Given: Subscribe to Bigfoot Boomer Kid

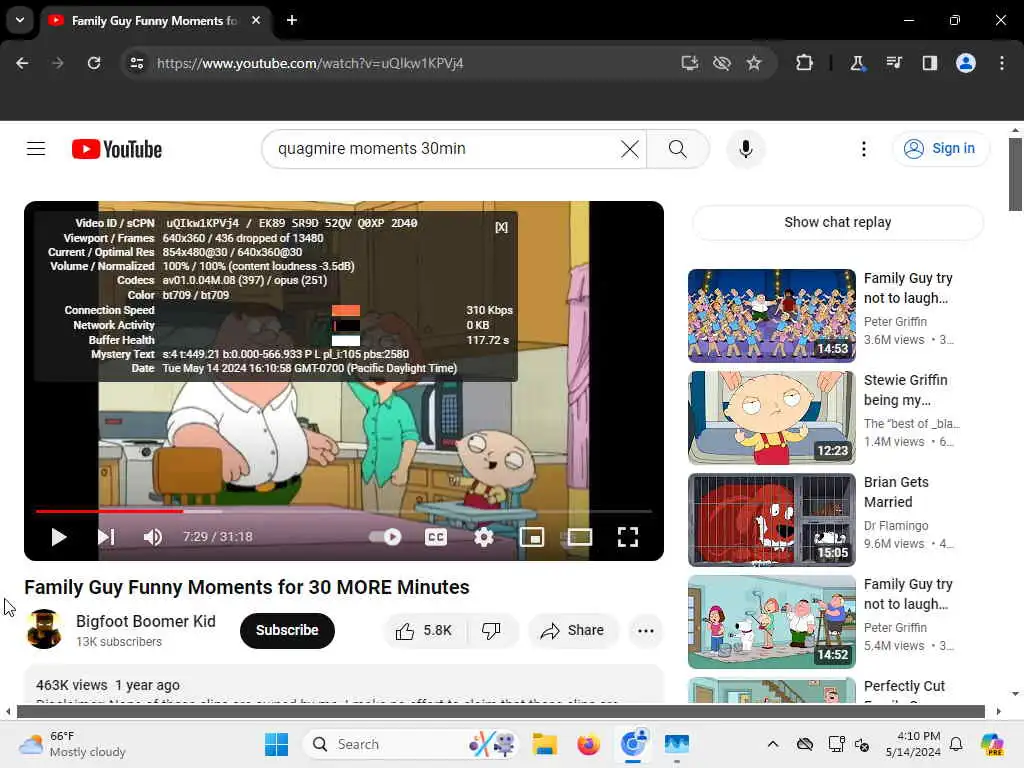Looking at the screenshot, I should coord(287,630).
